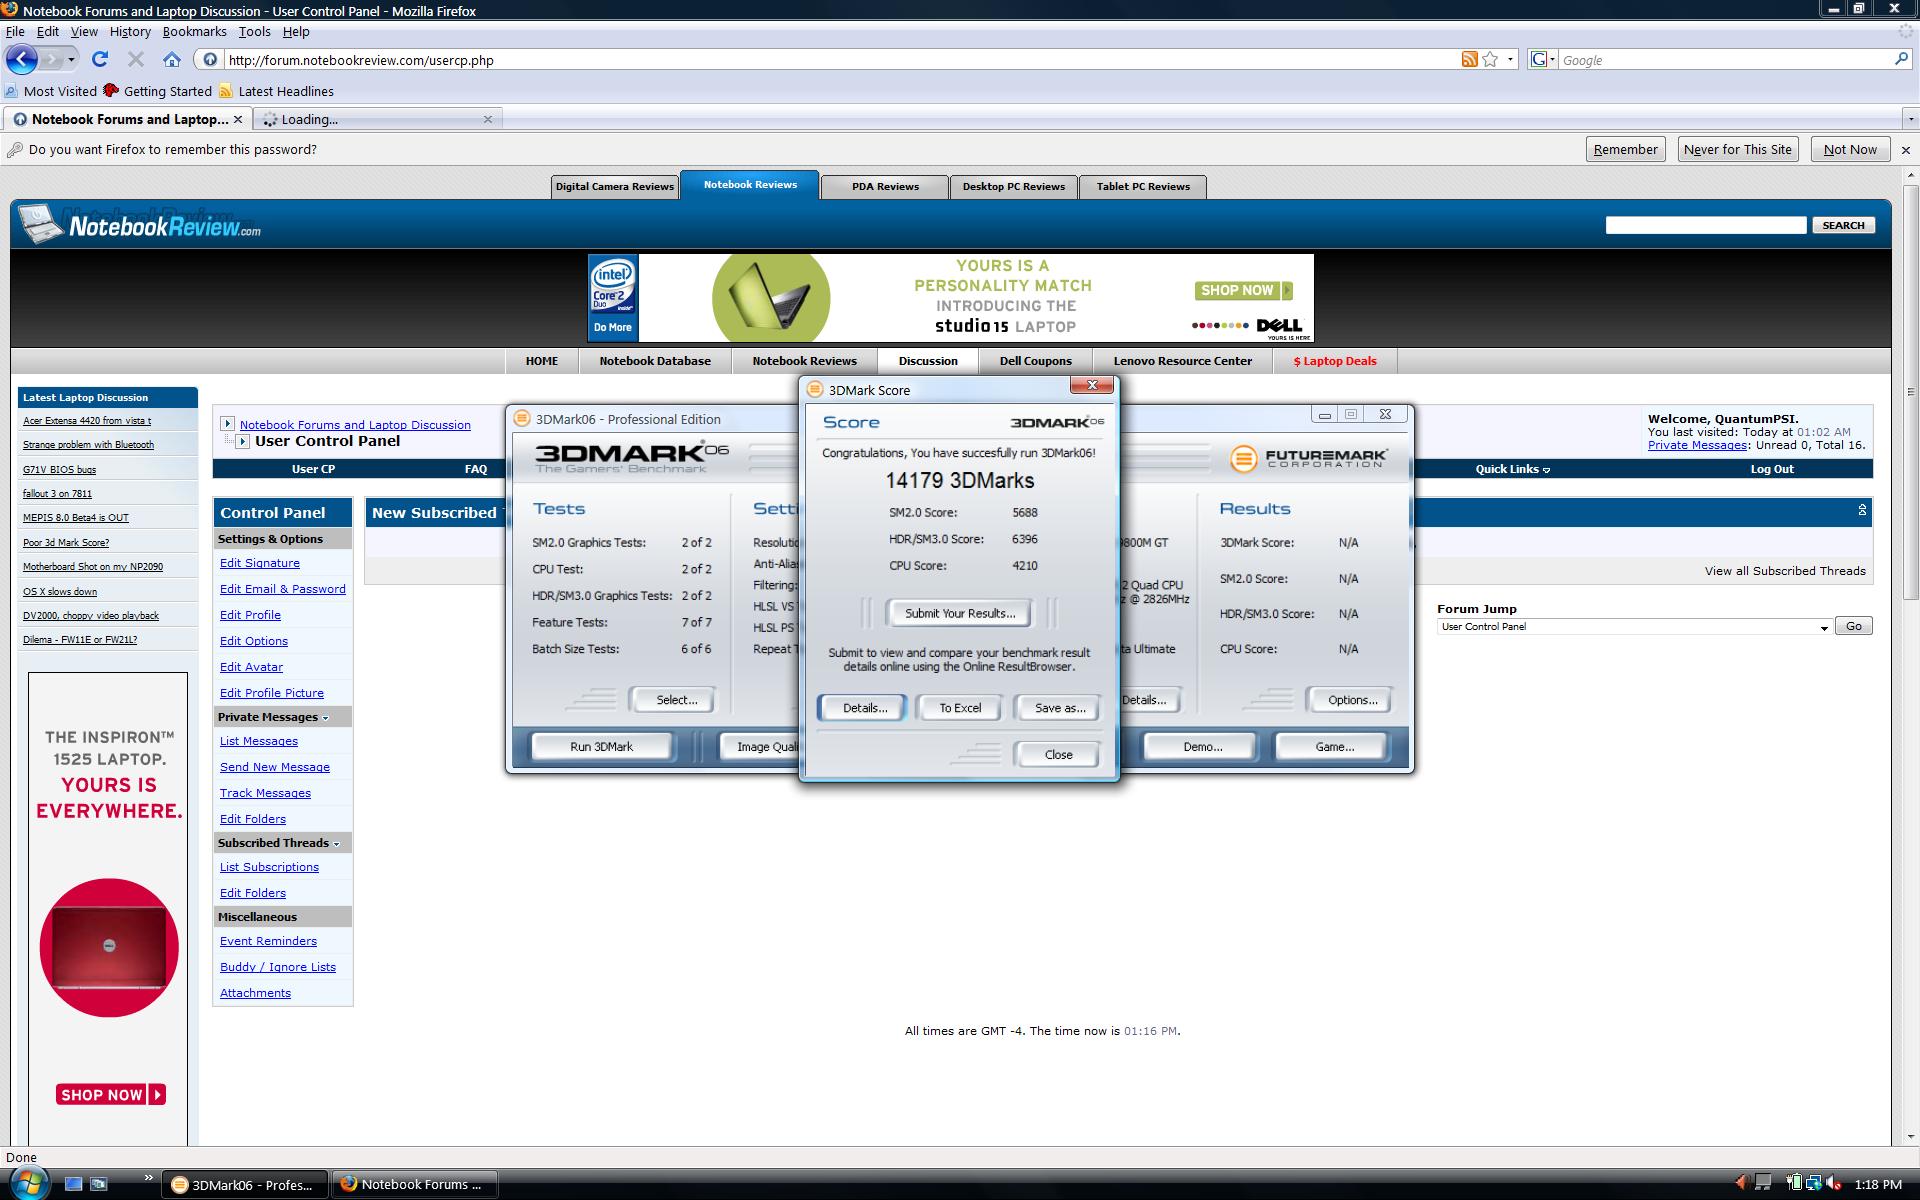The width and height of the screenshot is (1920, 1200).
Task: Click the Not Now button
Action: [x=1849, y=149]
